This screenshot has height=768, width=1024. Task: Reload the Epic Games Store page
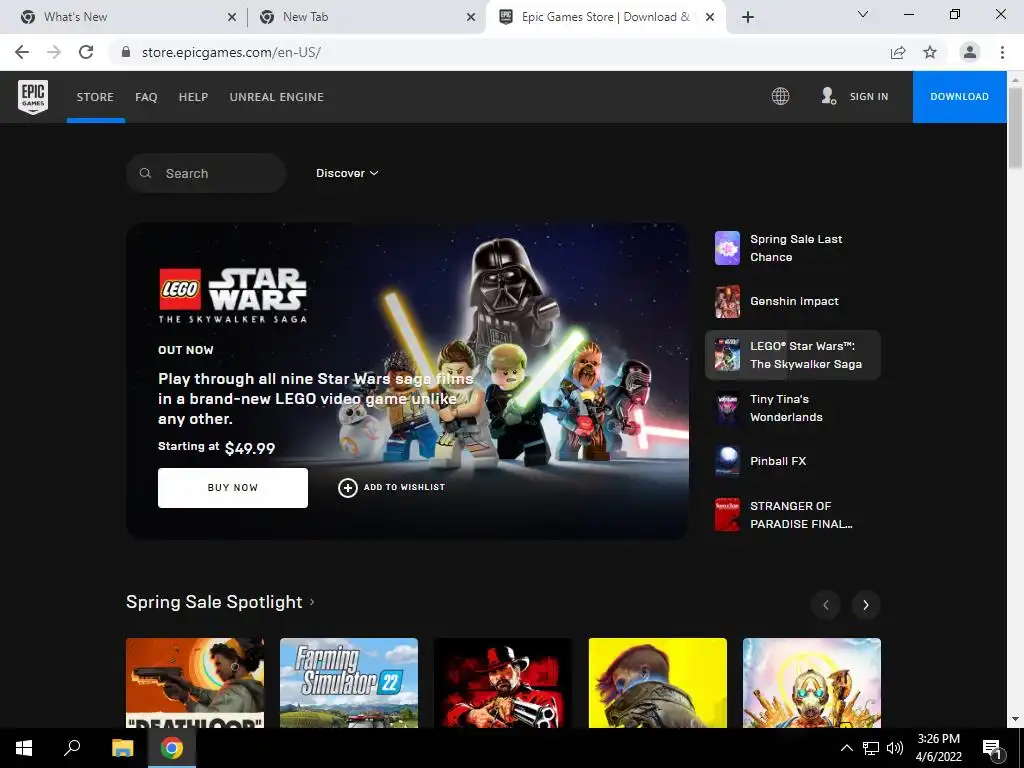pyautogui.click(x=86, y=52)
